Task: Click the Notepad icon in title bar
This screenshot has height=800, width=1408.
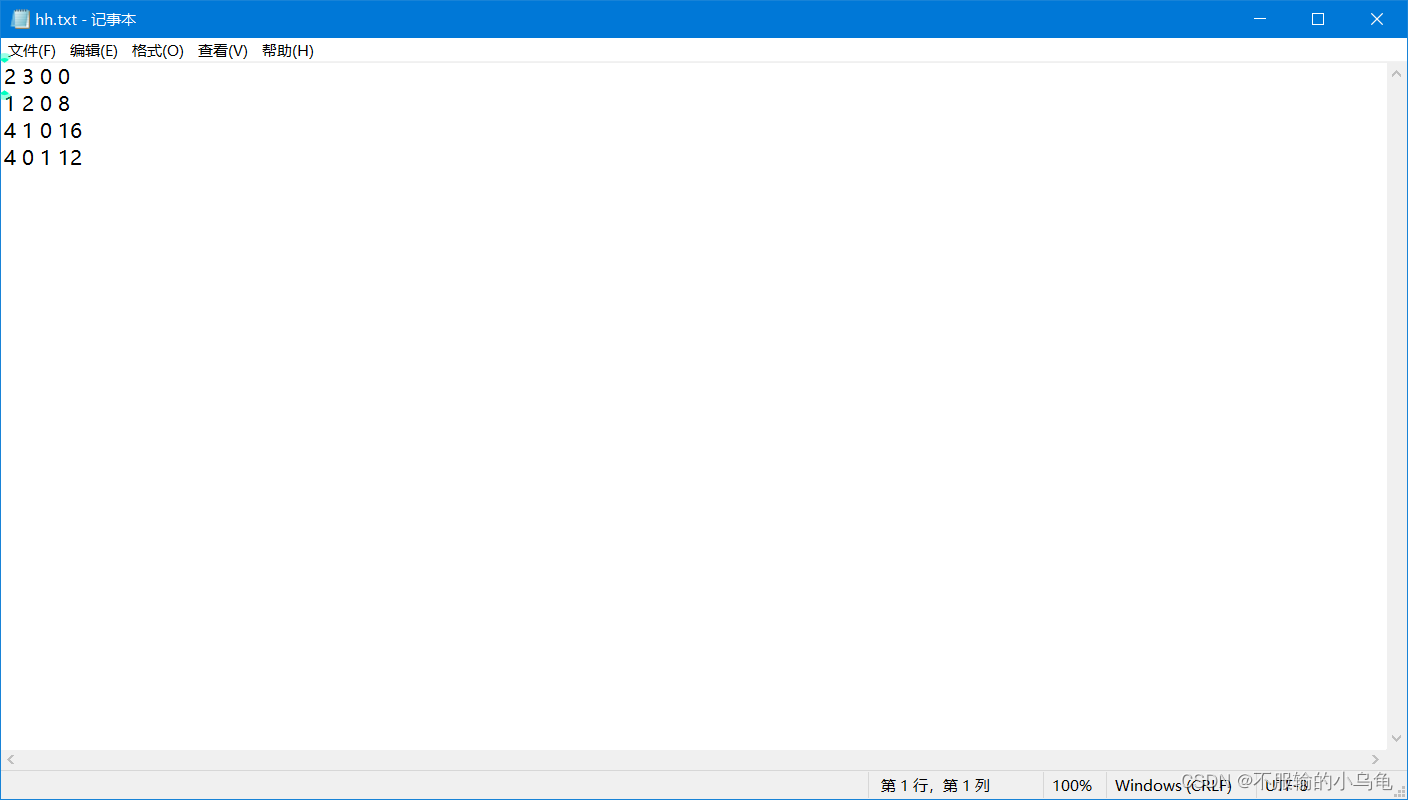Action: click(20, 19)
